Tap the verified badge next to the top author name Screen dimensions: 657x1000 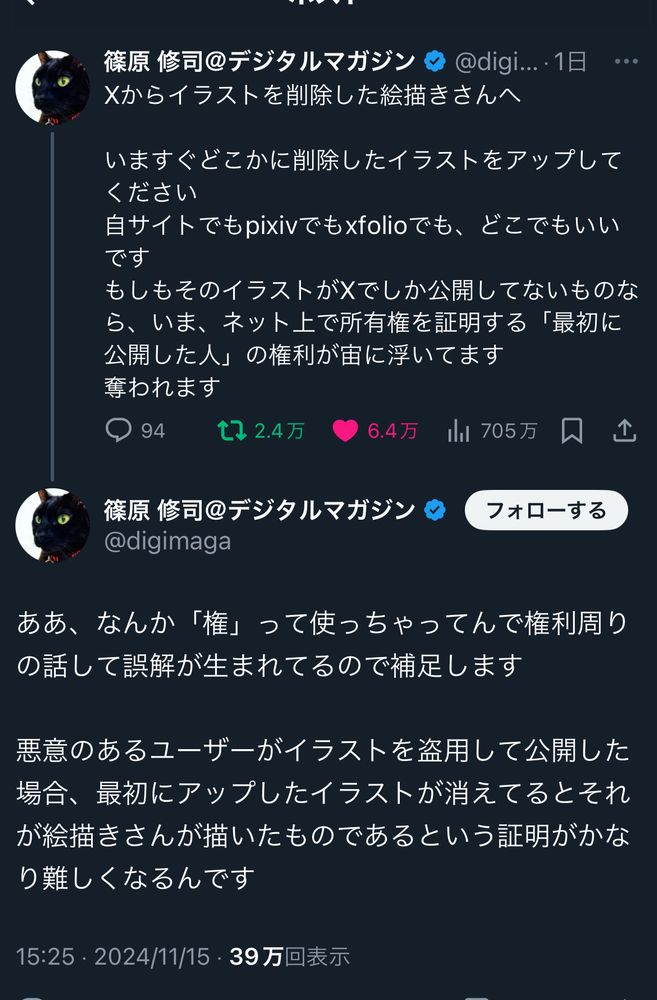[x=435, y=62]
